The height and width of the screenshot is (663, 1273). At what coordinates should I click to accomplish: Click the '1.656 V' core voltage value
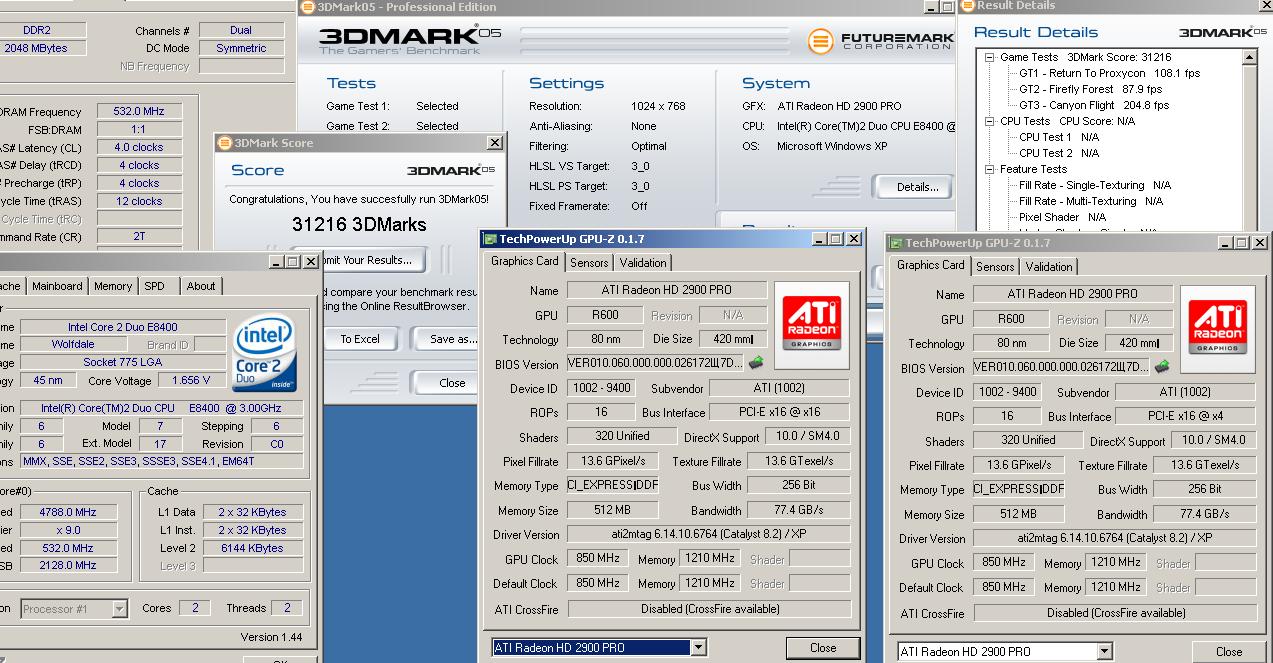tap(192, 380)
